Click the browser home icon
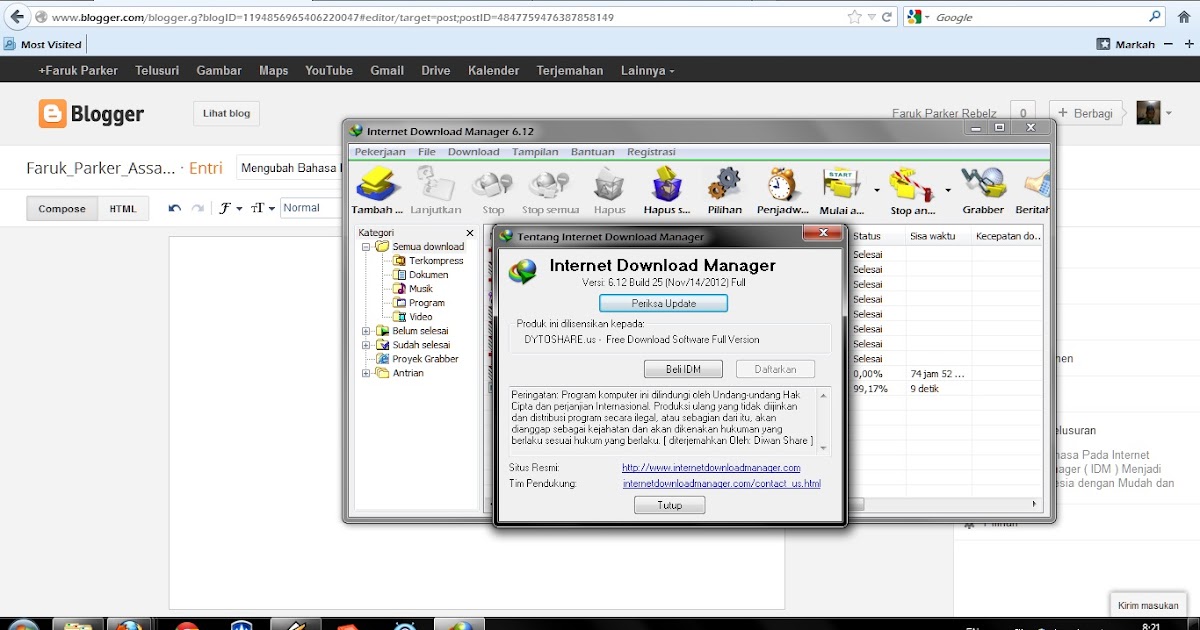Viewport: 1200px width, 630px height. pyautogui.click(x=1184, y=17)
